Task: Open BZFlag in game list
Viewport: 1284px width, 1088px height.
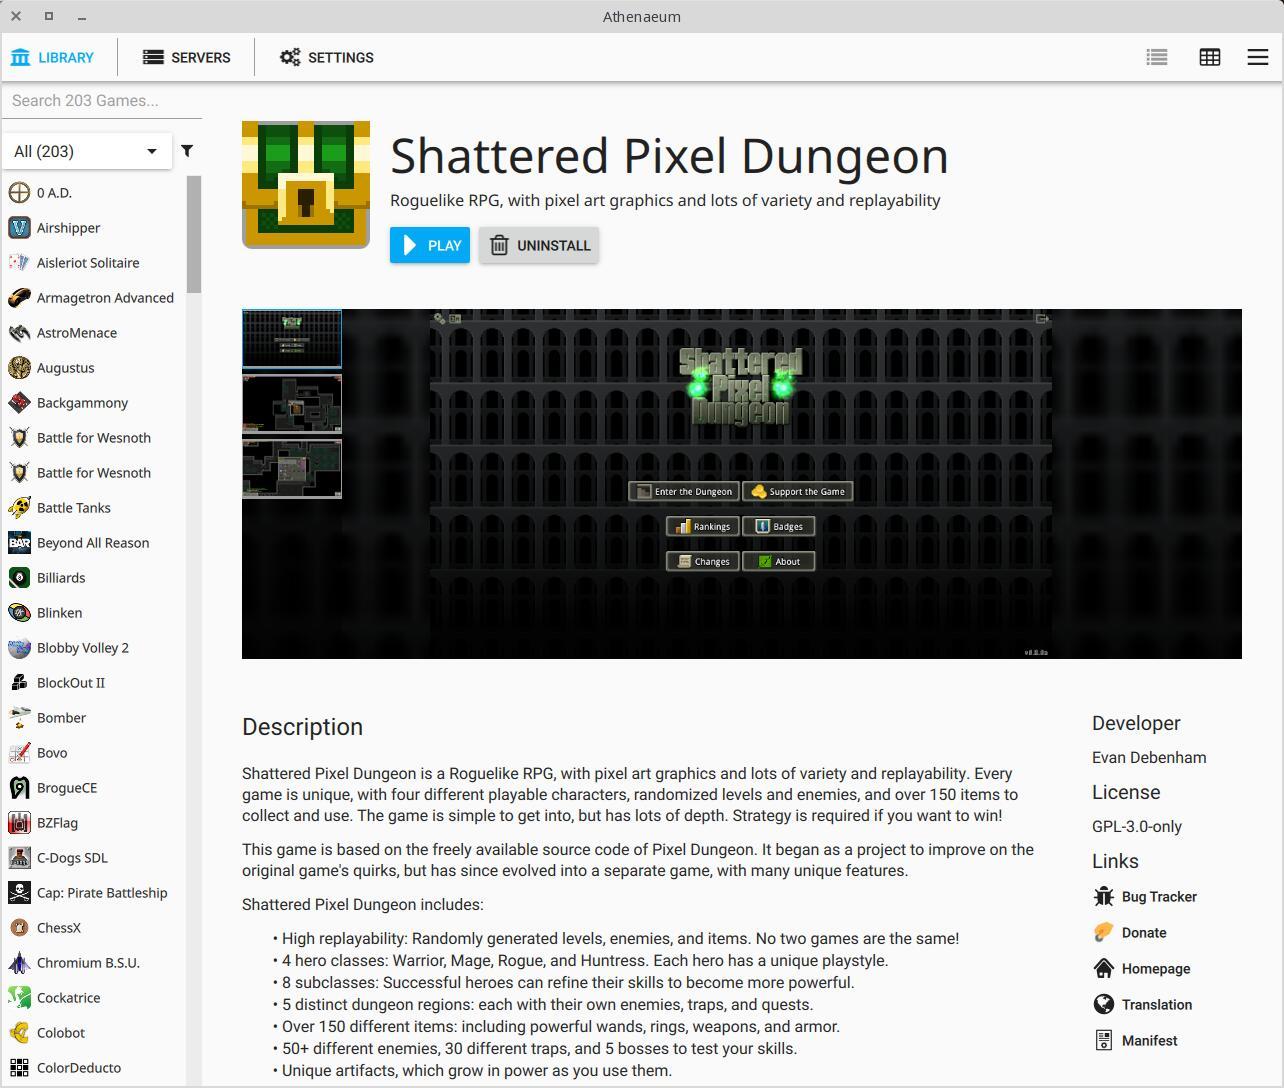Action: pyautogui.click(x=93, y=822)
